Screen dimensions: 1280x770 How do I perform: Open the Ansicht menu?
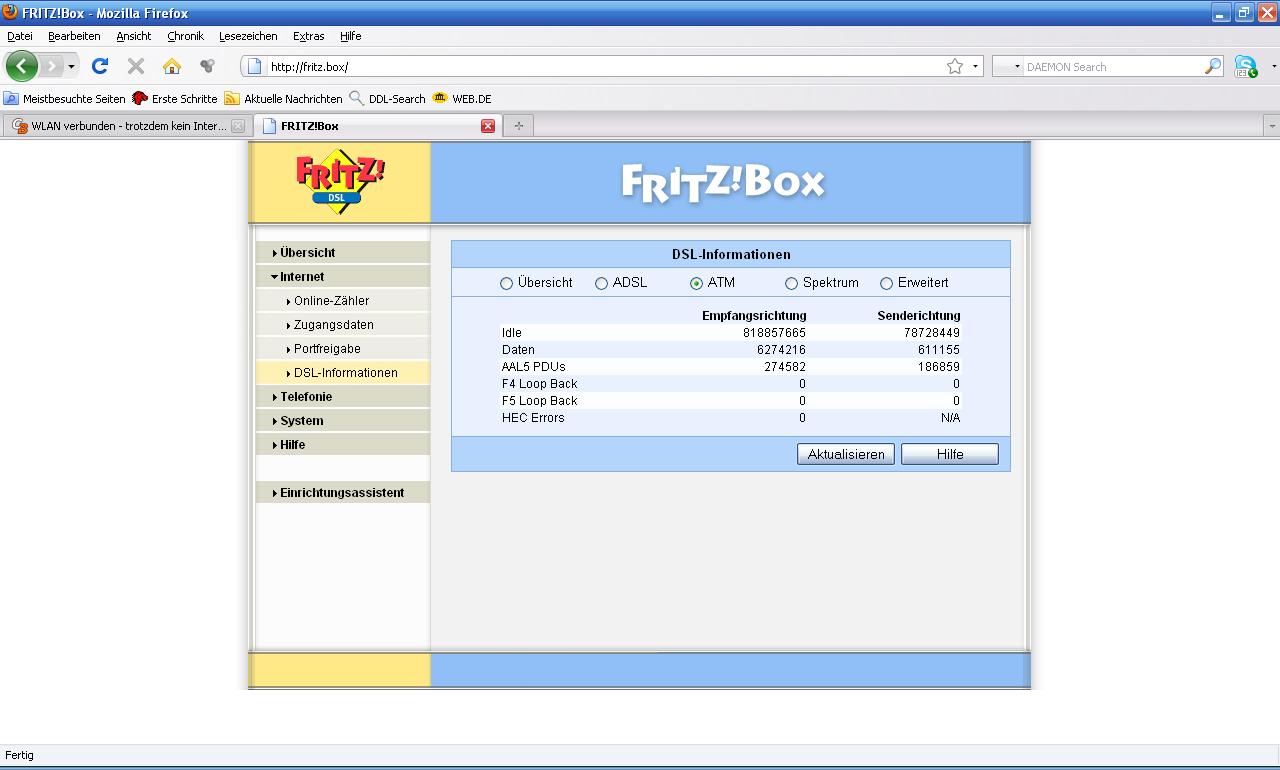tap(134, 36)
